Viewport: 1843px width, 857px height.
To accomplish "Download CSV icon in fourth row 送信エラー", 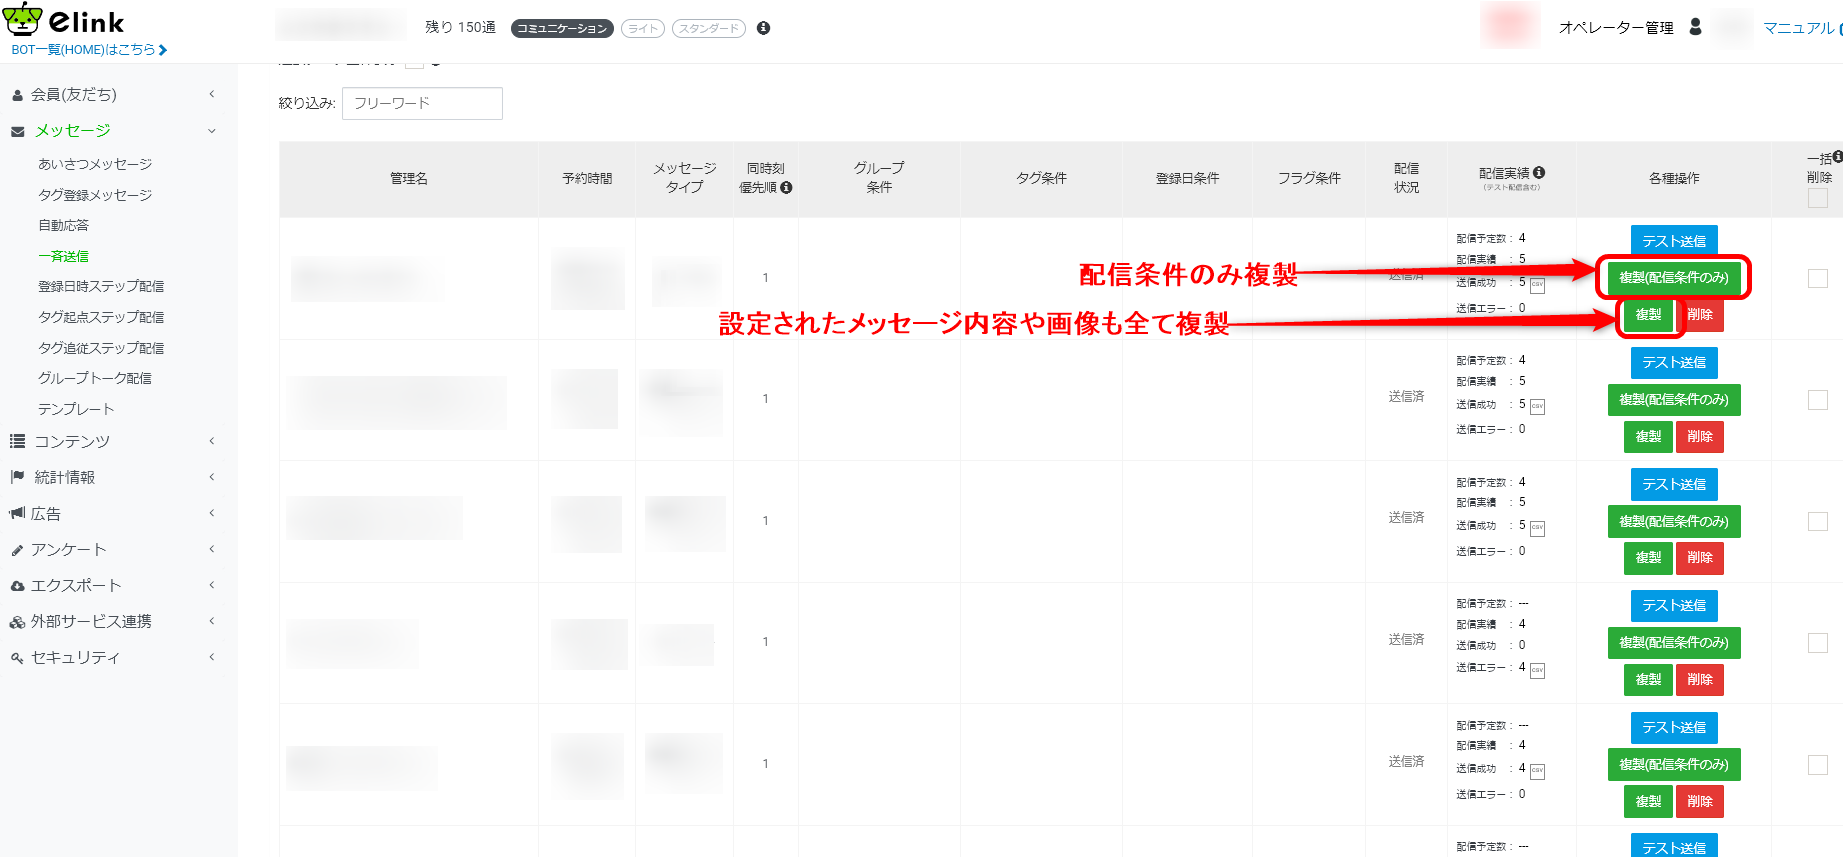I will (1538, 670).
